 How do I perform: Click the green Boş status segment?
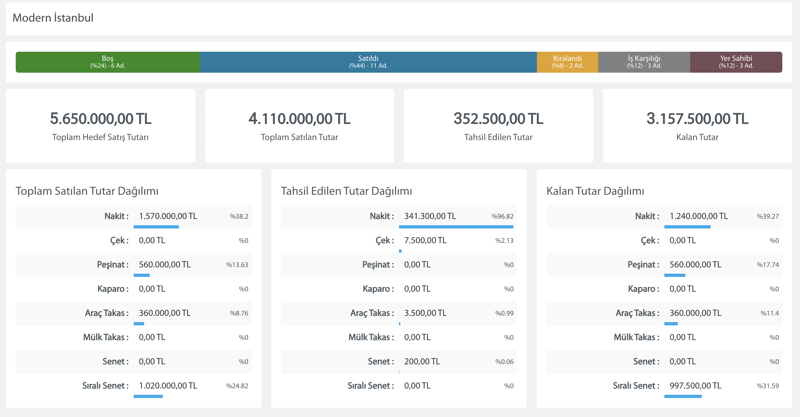pos(107,62)
